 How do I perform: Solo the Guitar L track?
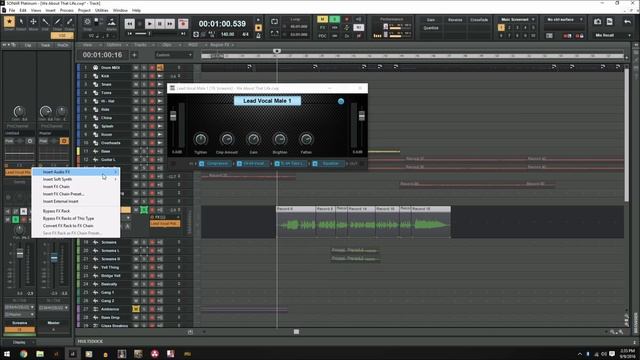pos(144,160)
